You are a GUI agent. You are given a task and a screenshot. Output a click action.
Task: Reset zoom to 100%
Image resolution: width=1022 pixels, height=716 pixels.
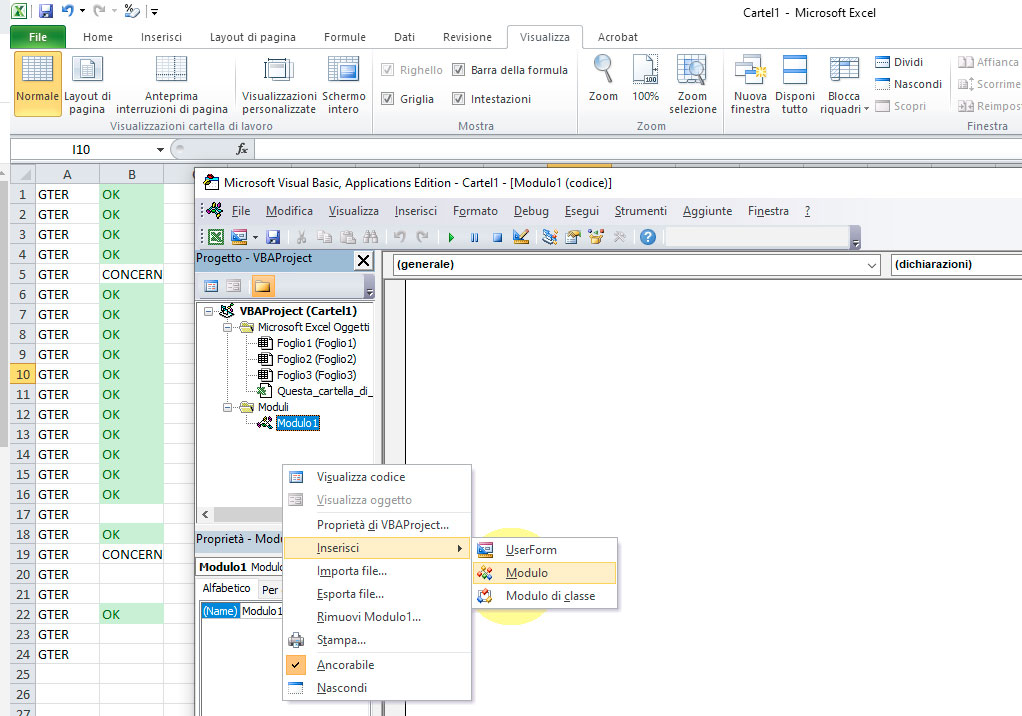(x=645, y=79)
